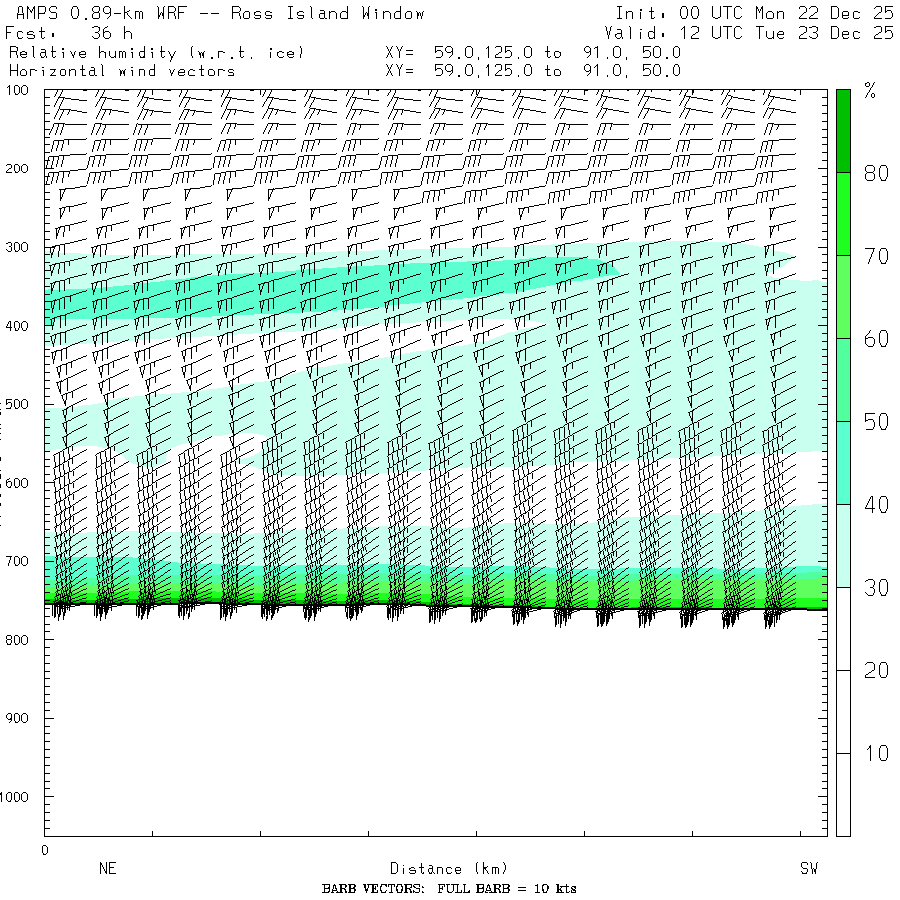Click the Fcst 36 h label
900x900 pixels.
(69, 32)
